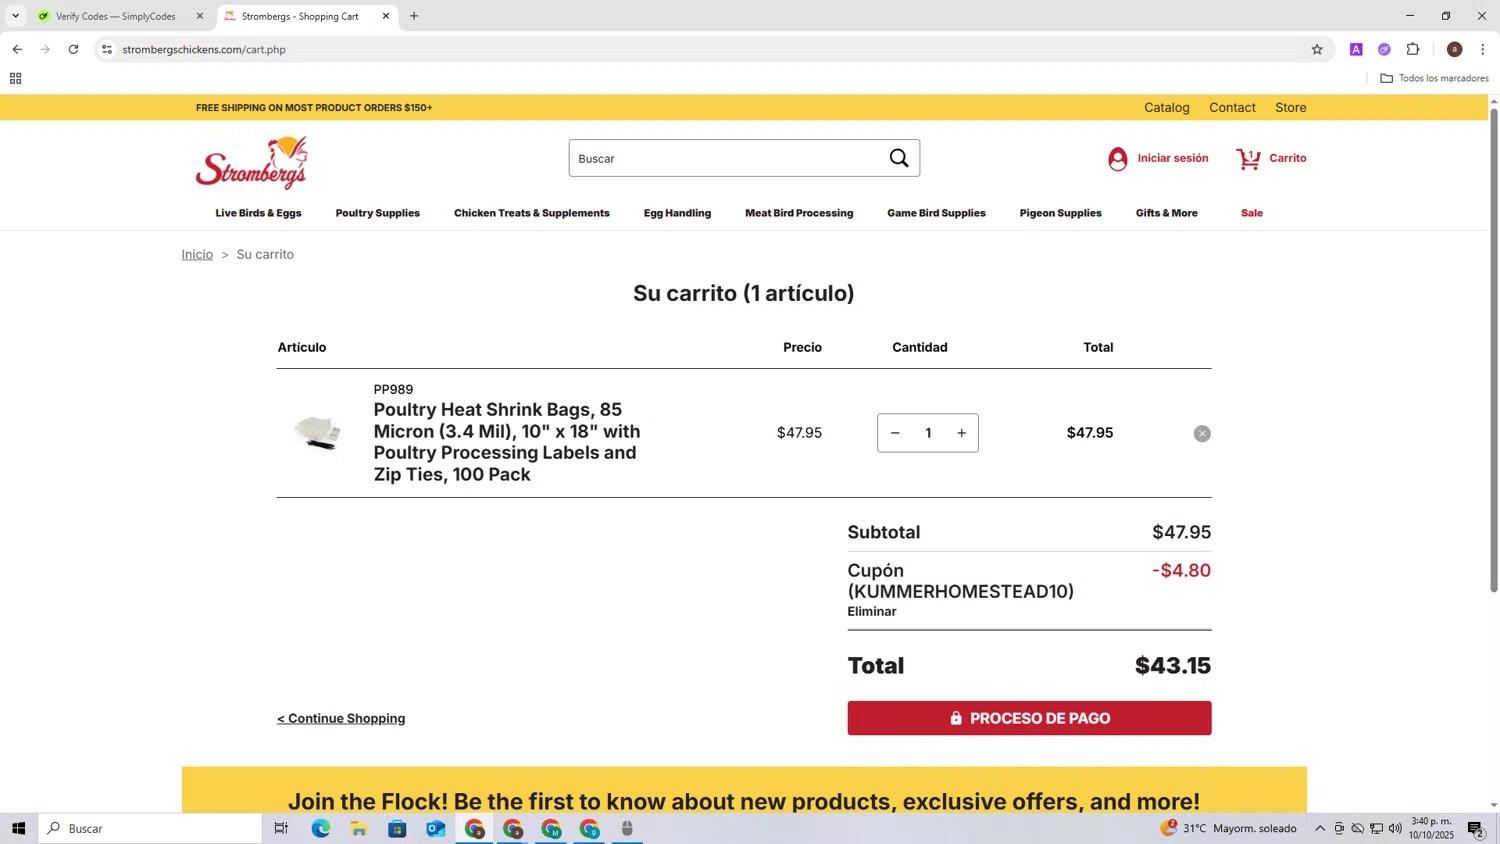This screenshot has height=844, width=1500.
Task: Open the notification center icon
Action: [1475, 828]
